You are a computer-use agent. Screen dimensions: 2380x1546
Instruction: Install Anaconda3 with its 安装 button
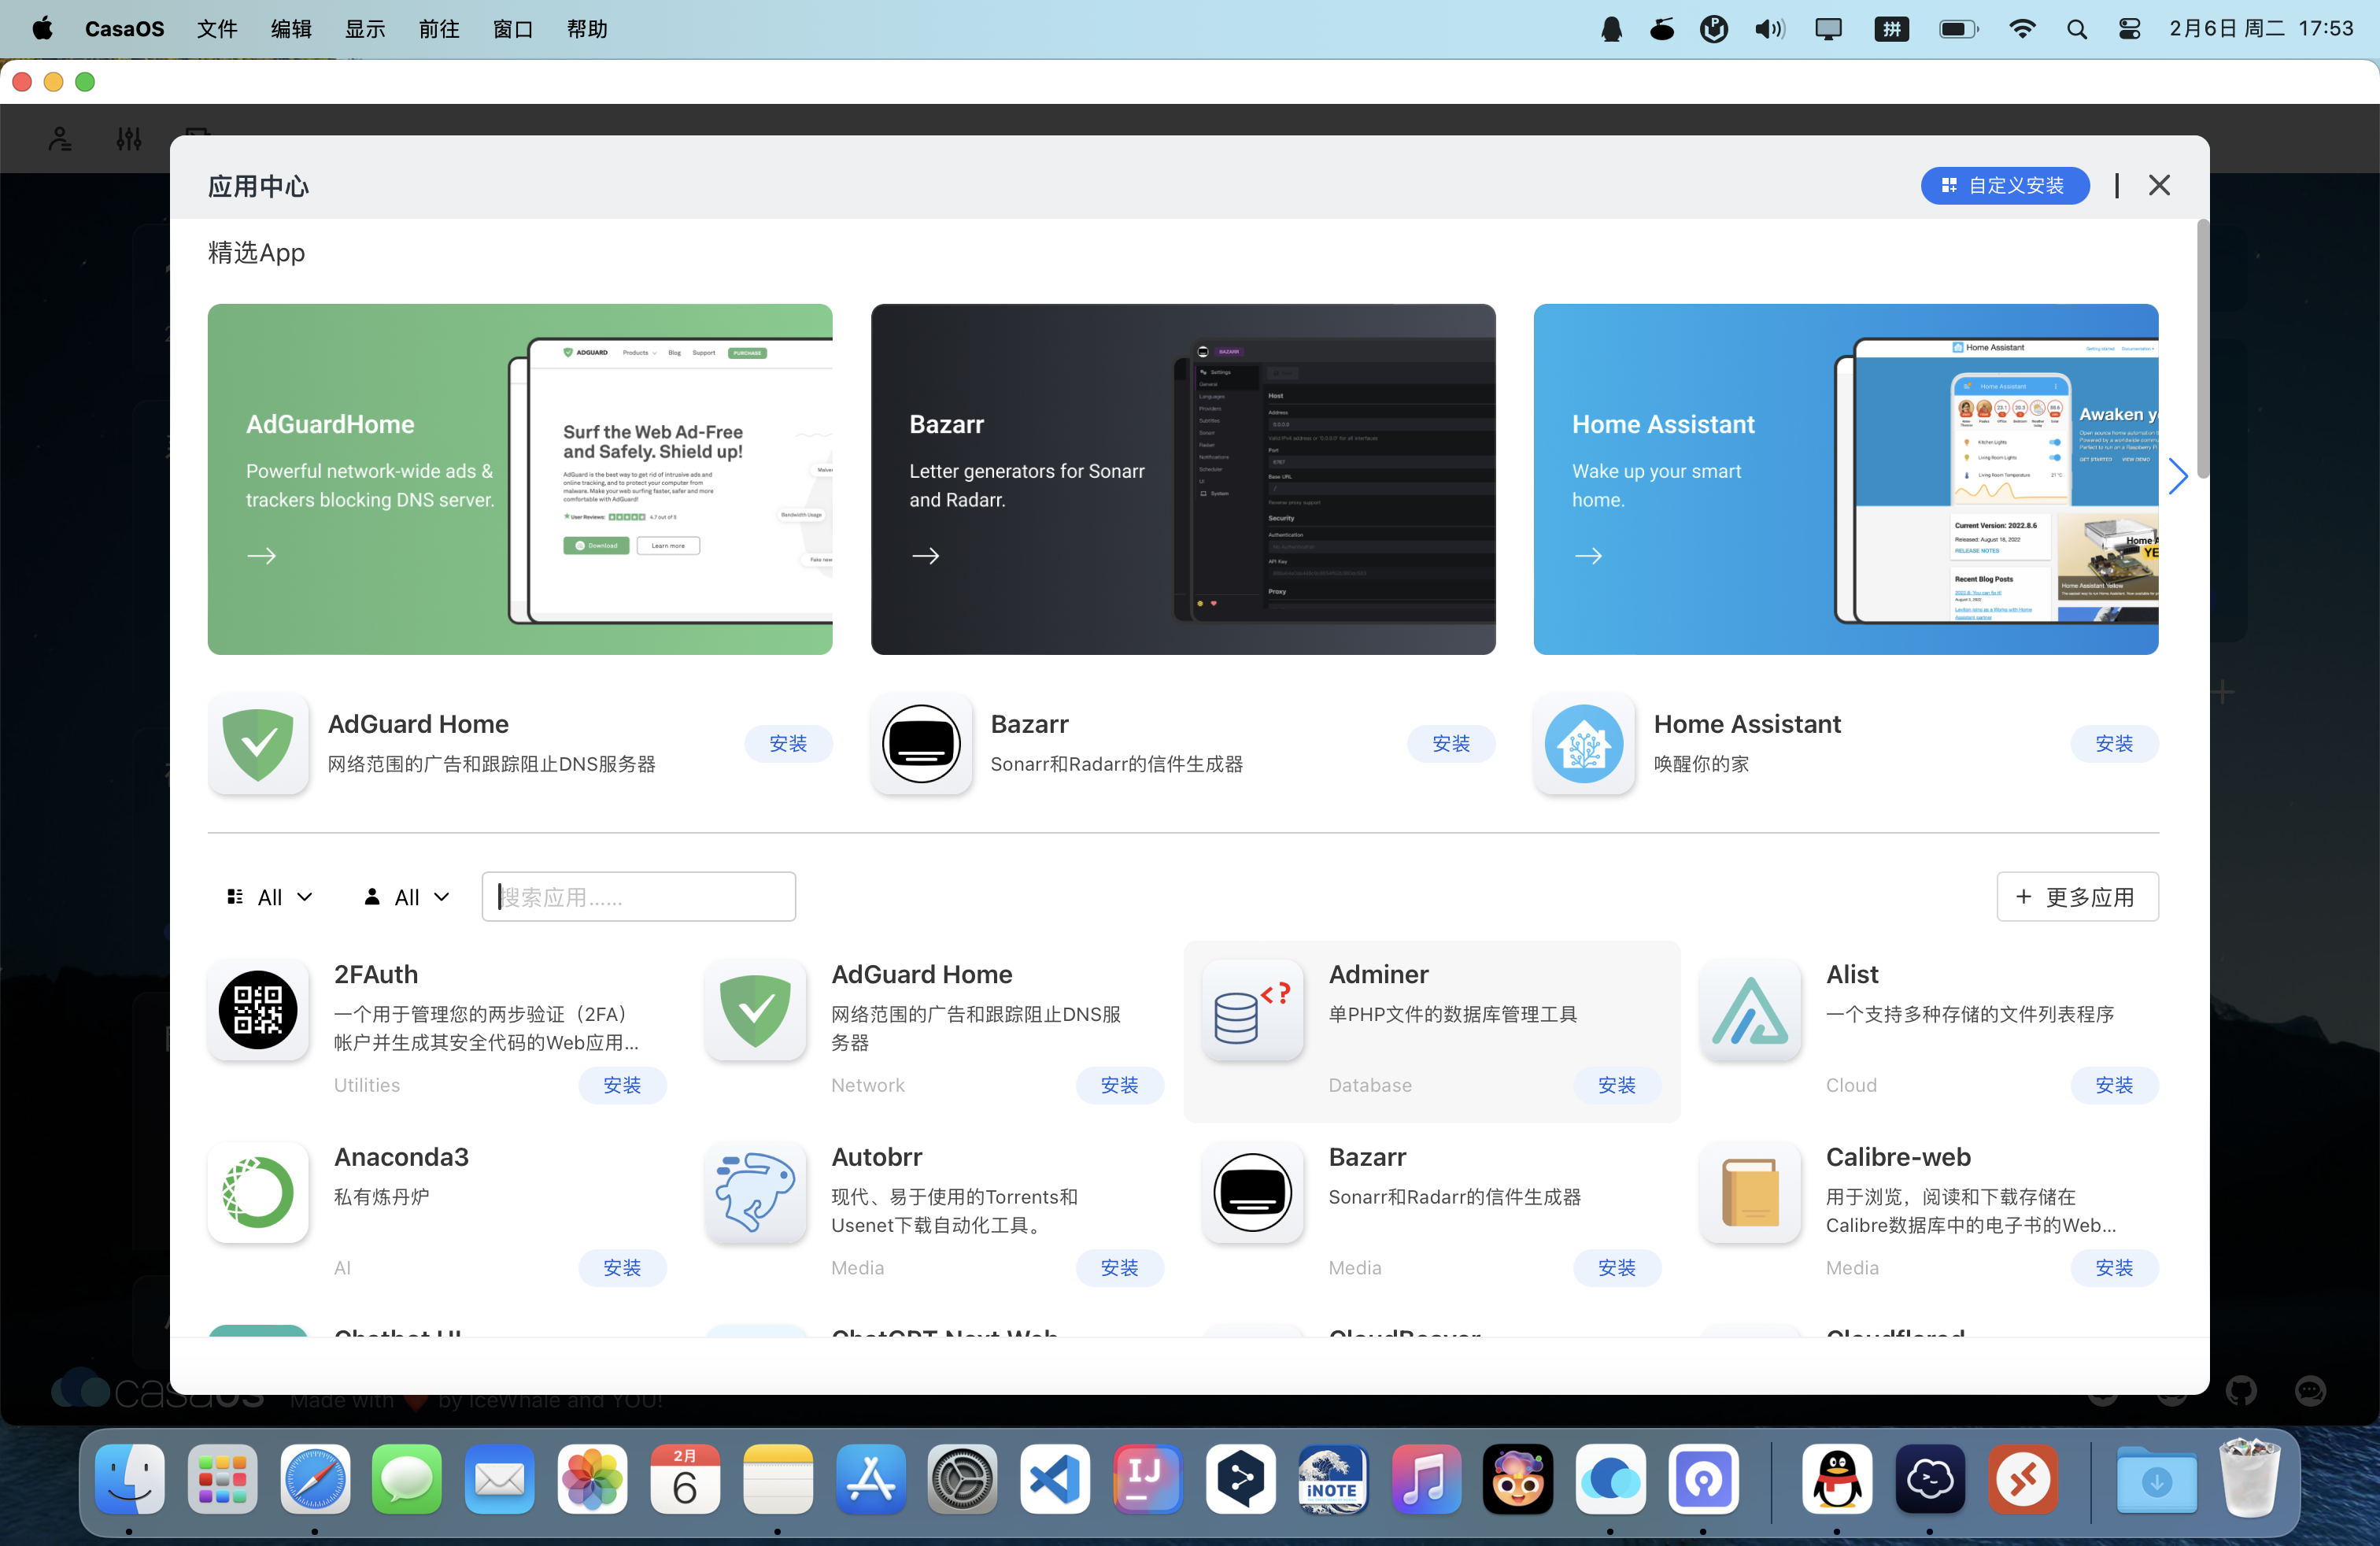tap(622, 1268)
